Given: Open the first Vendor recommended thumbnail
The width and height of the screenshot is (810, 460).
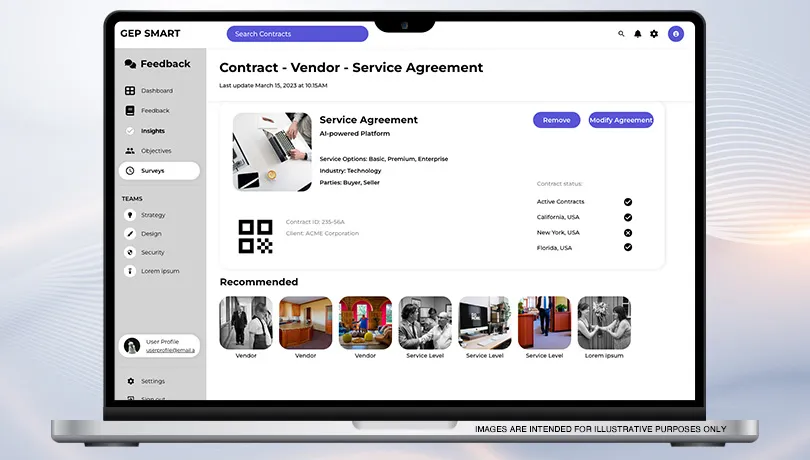Looking at the screenshot, I should point(246,322).
